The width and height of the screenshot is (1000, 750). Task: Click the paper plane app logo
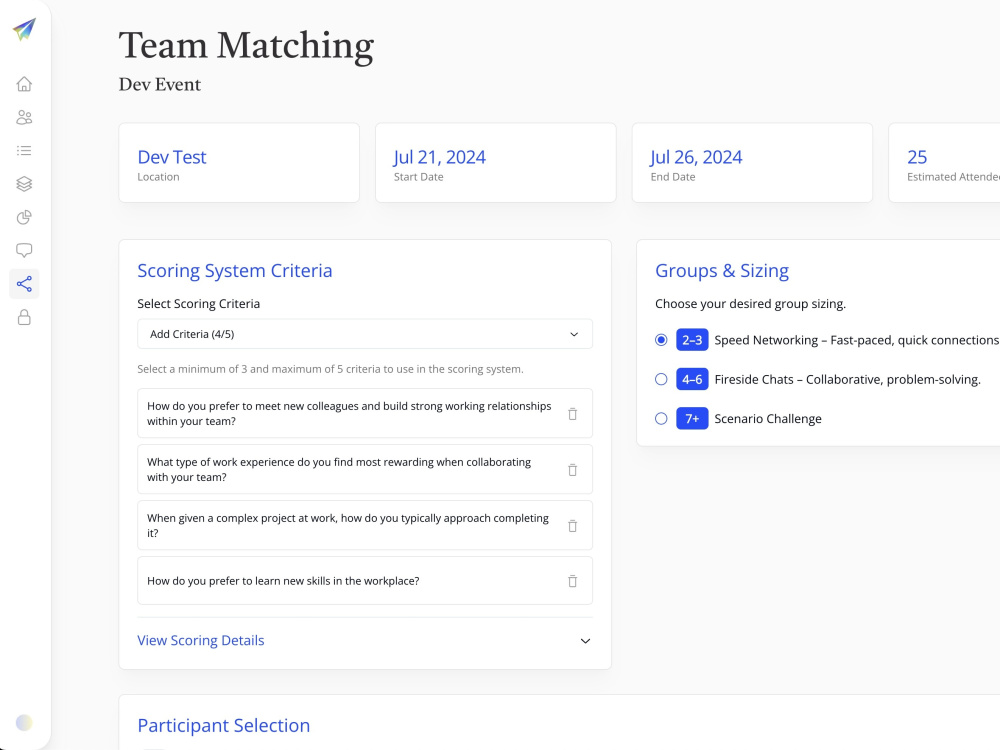[24, 29]
